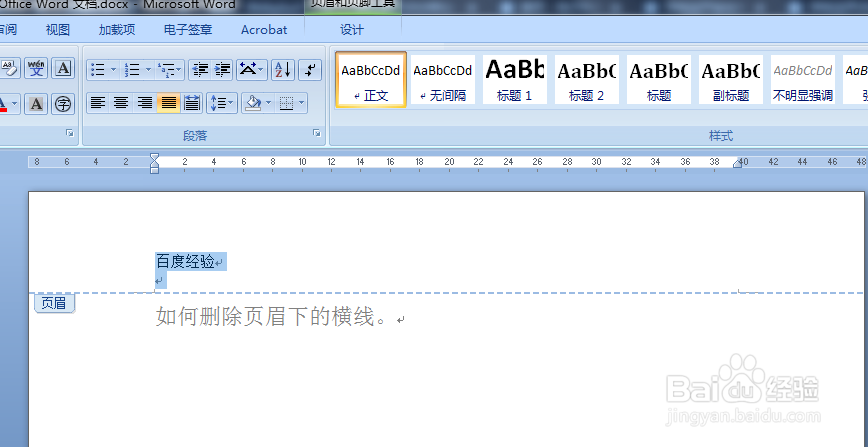Open the Asian Layout character scaling menu
Image resolution: width=868 pixels, height=447 pixels.
(x=252, y=70)
